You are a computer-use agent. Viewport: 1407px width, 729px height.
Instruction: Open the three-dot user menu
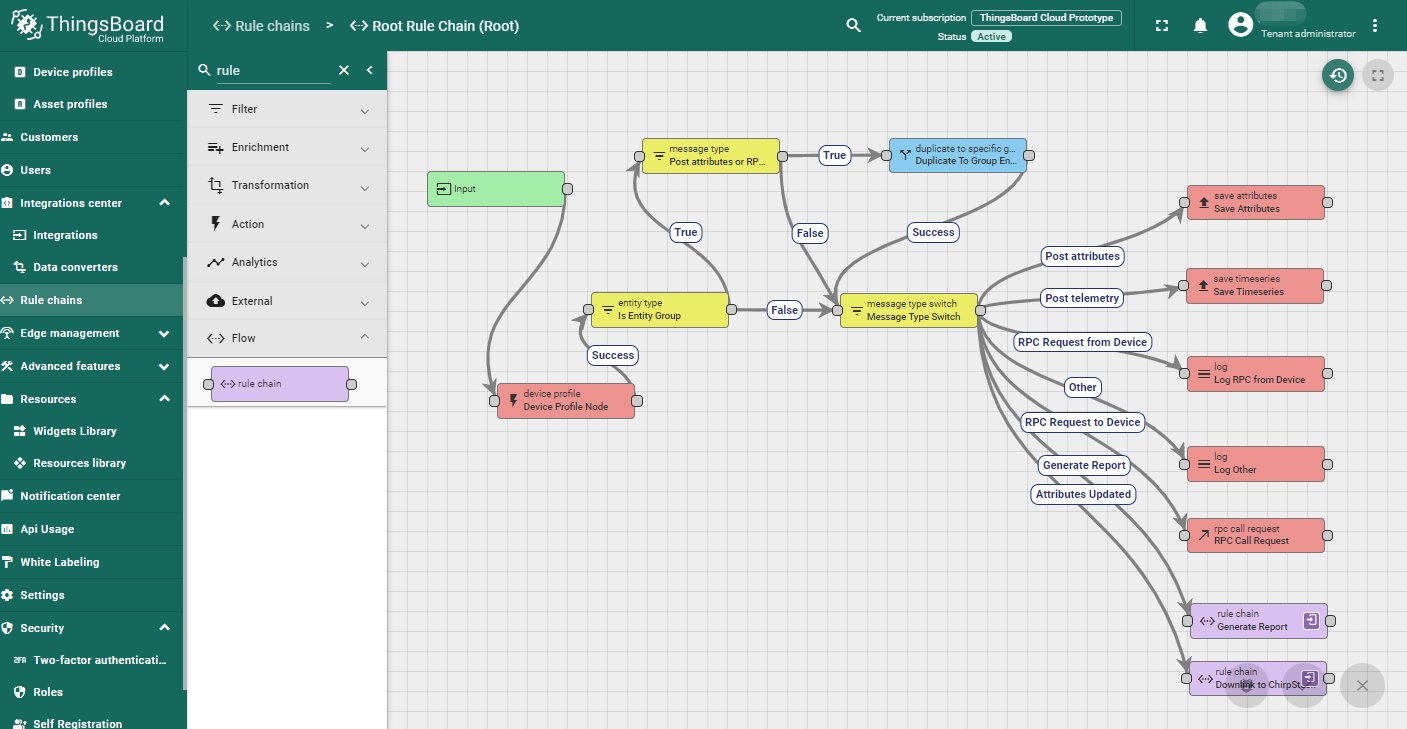1375,26
